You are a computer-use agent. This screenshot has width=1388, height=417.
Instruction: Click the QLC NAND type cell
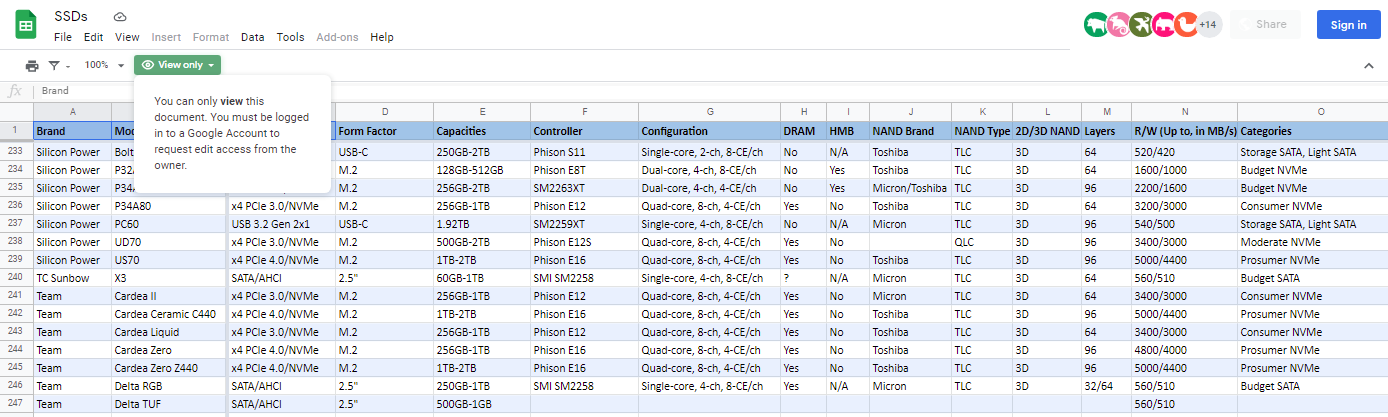982,242
